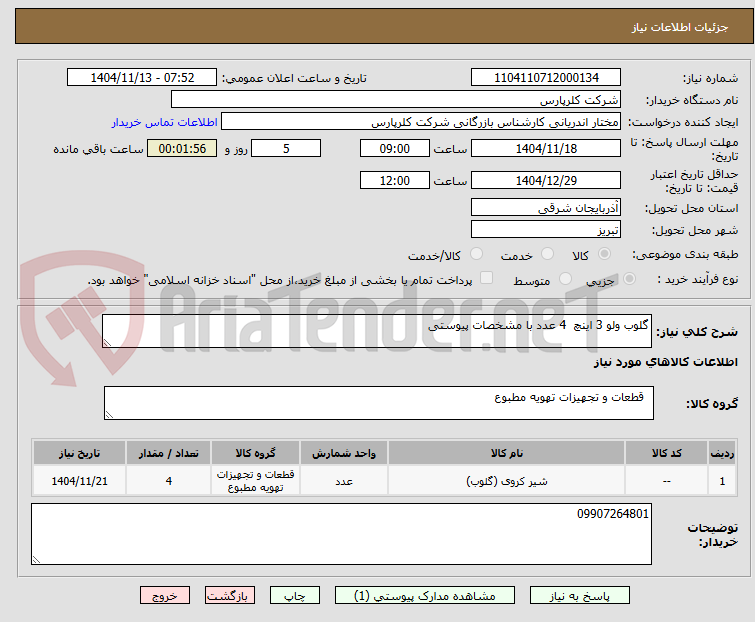Viewport: 755px width, 622px height.
Task: Click the remaining days field 5
Action: pyautogui.click(x=286, y=148)
